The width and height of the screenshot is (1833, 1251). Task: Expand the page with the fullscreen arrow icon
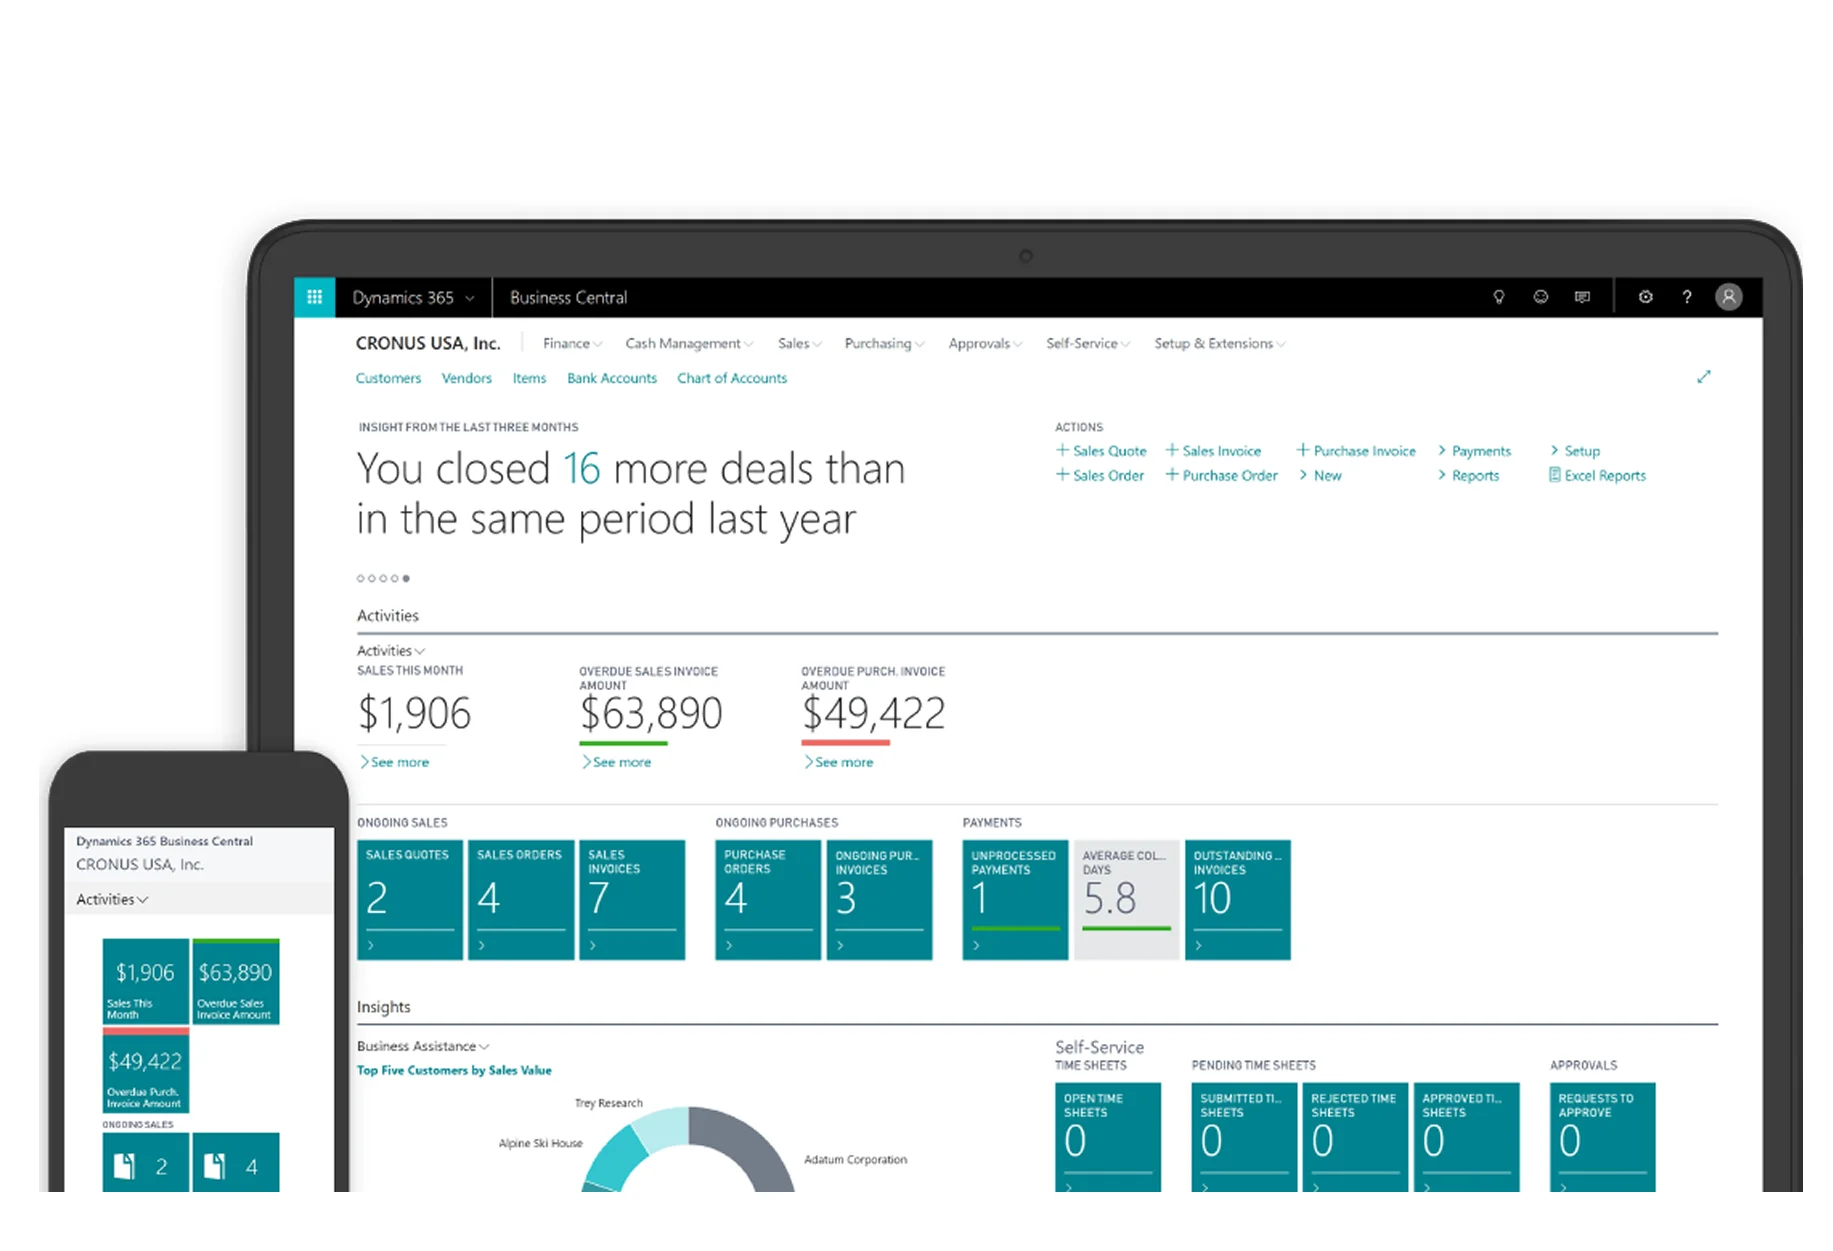1704,377
